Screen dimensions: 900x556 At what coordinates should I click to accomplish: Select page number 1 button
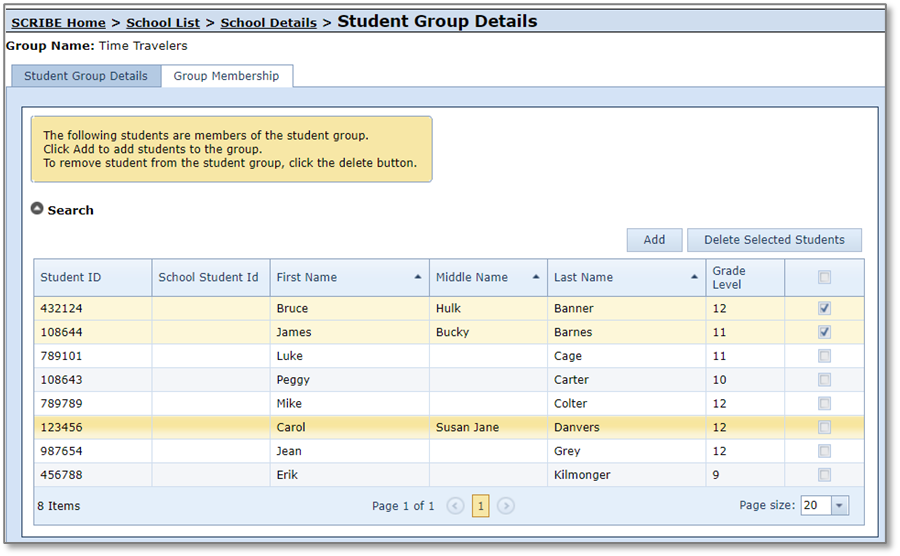click(x=480, y=506)
